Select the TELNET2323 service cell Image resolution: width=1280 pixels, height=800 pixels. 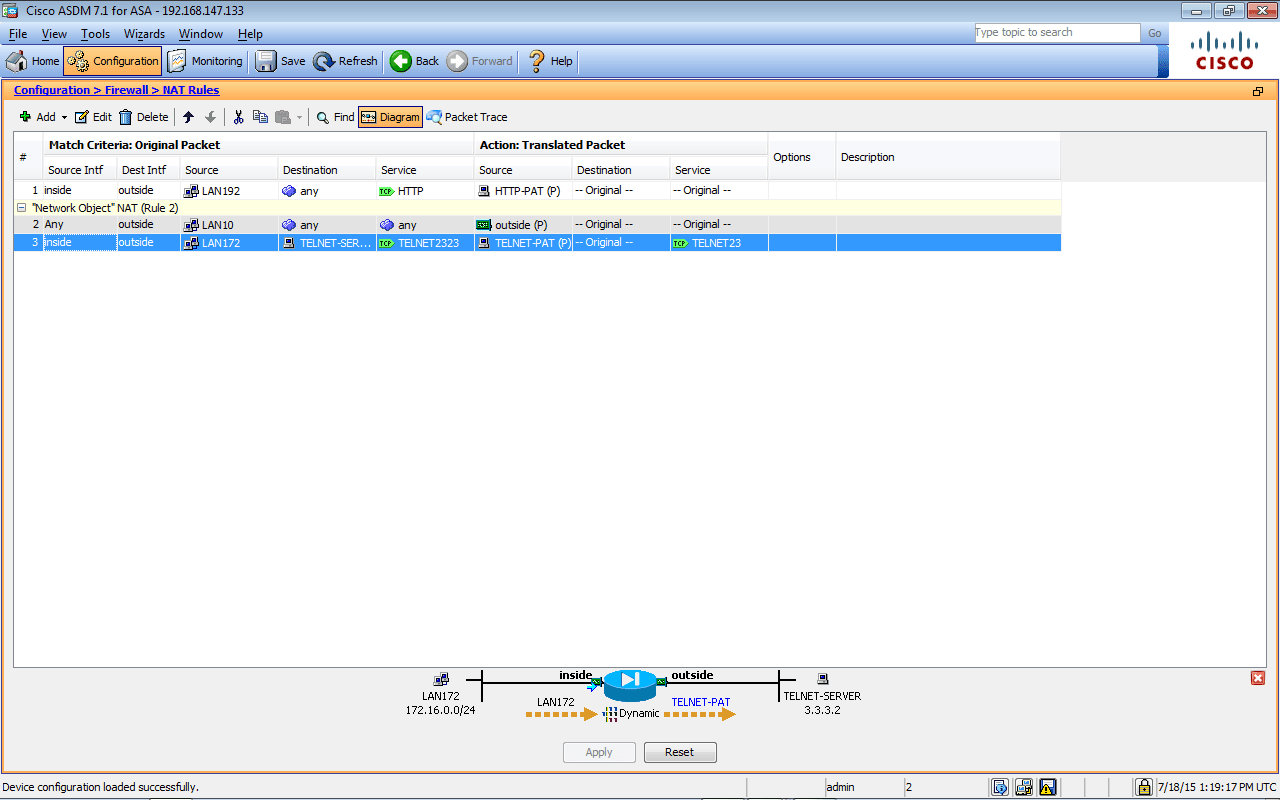(425, 243)
